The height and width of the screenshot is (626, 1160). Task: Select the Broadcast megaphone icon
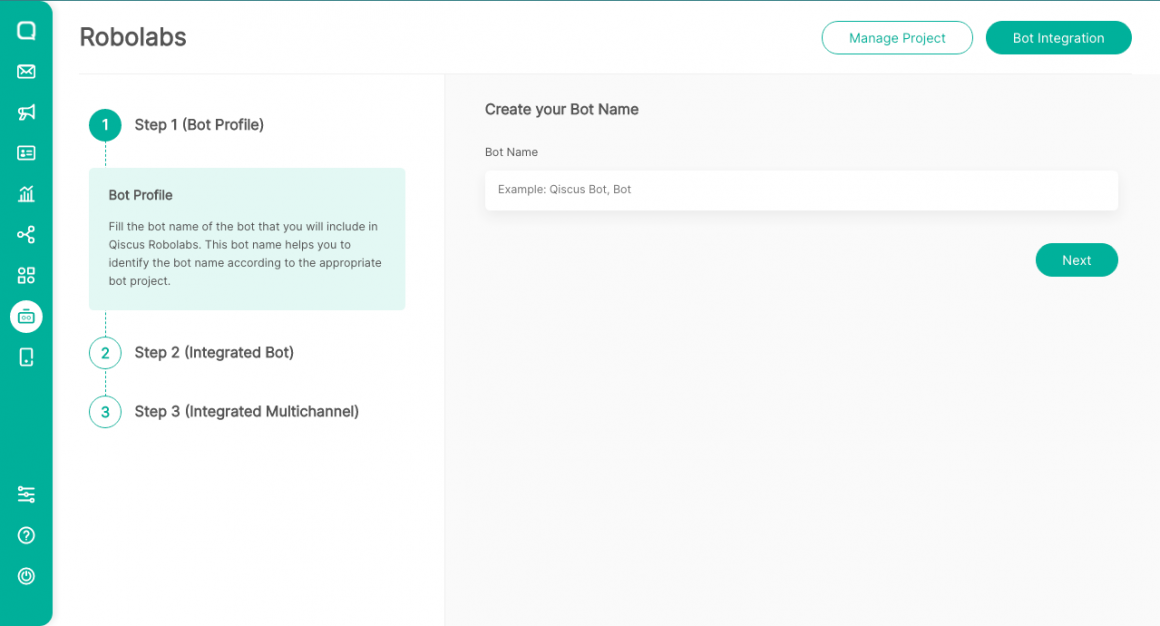coord(26,112)
